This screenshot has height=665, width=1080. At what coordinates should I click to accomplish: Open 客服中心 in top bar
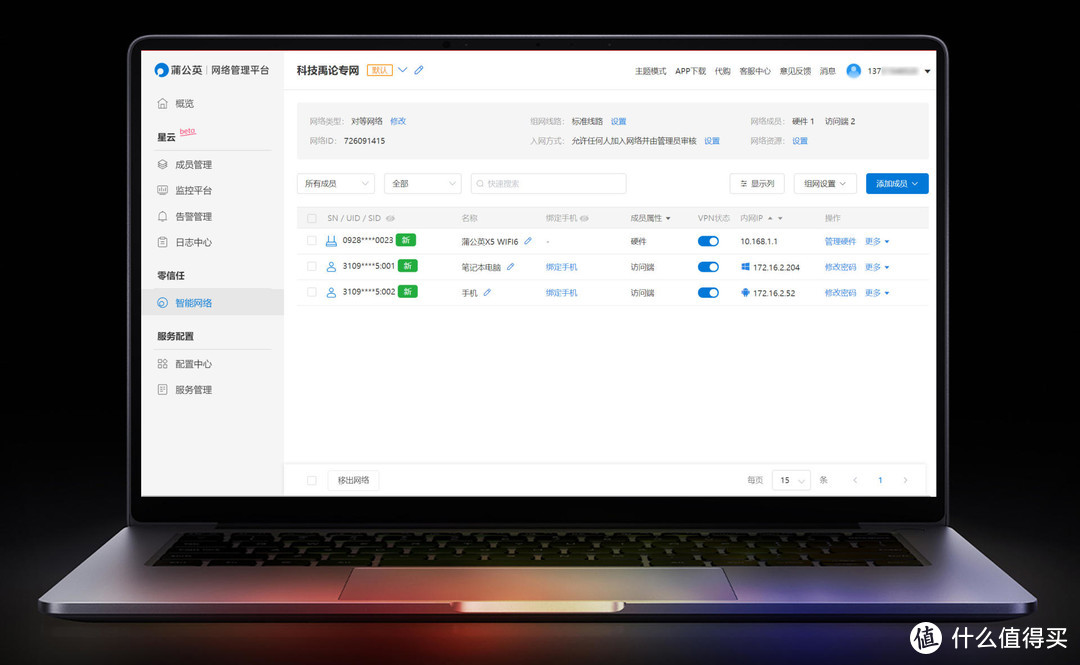[x=755, y=71]
